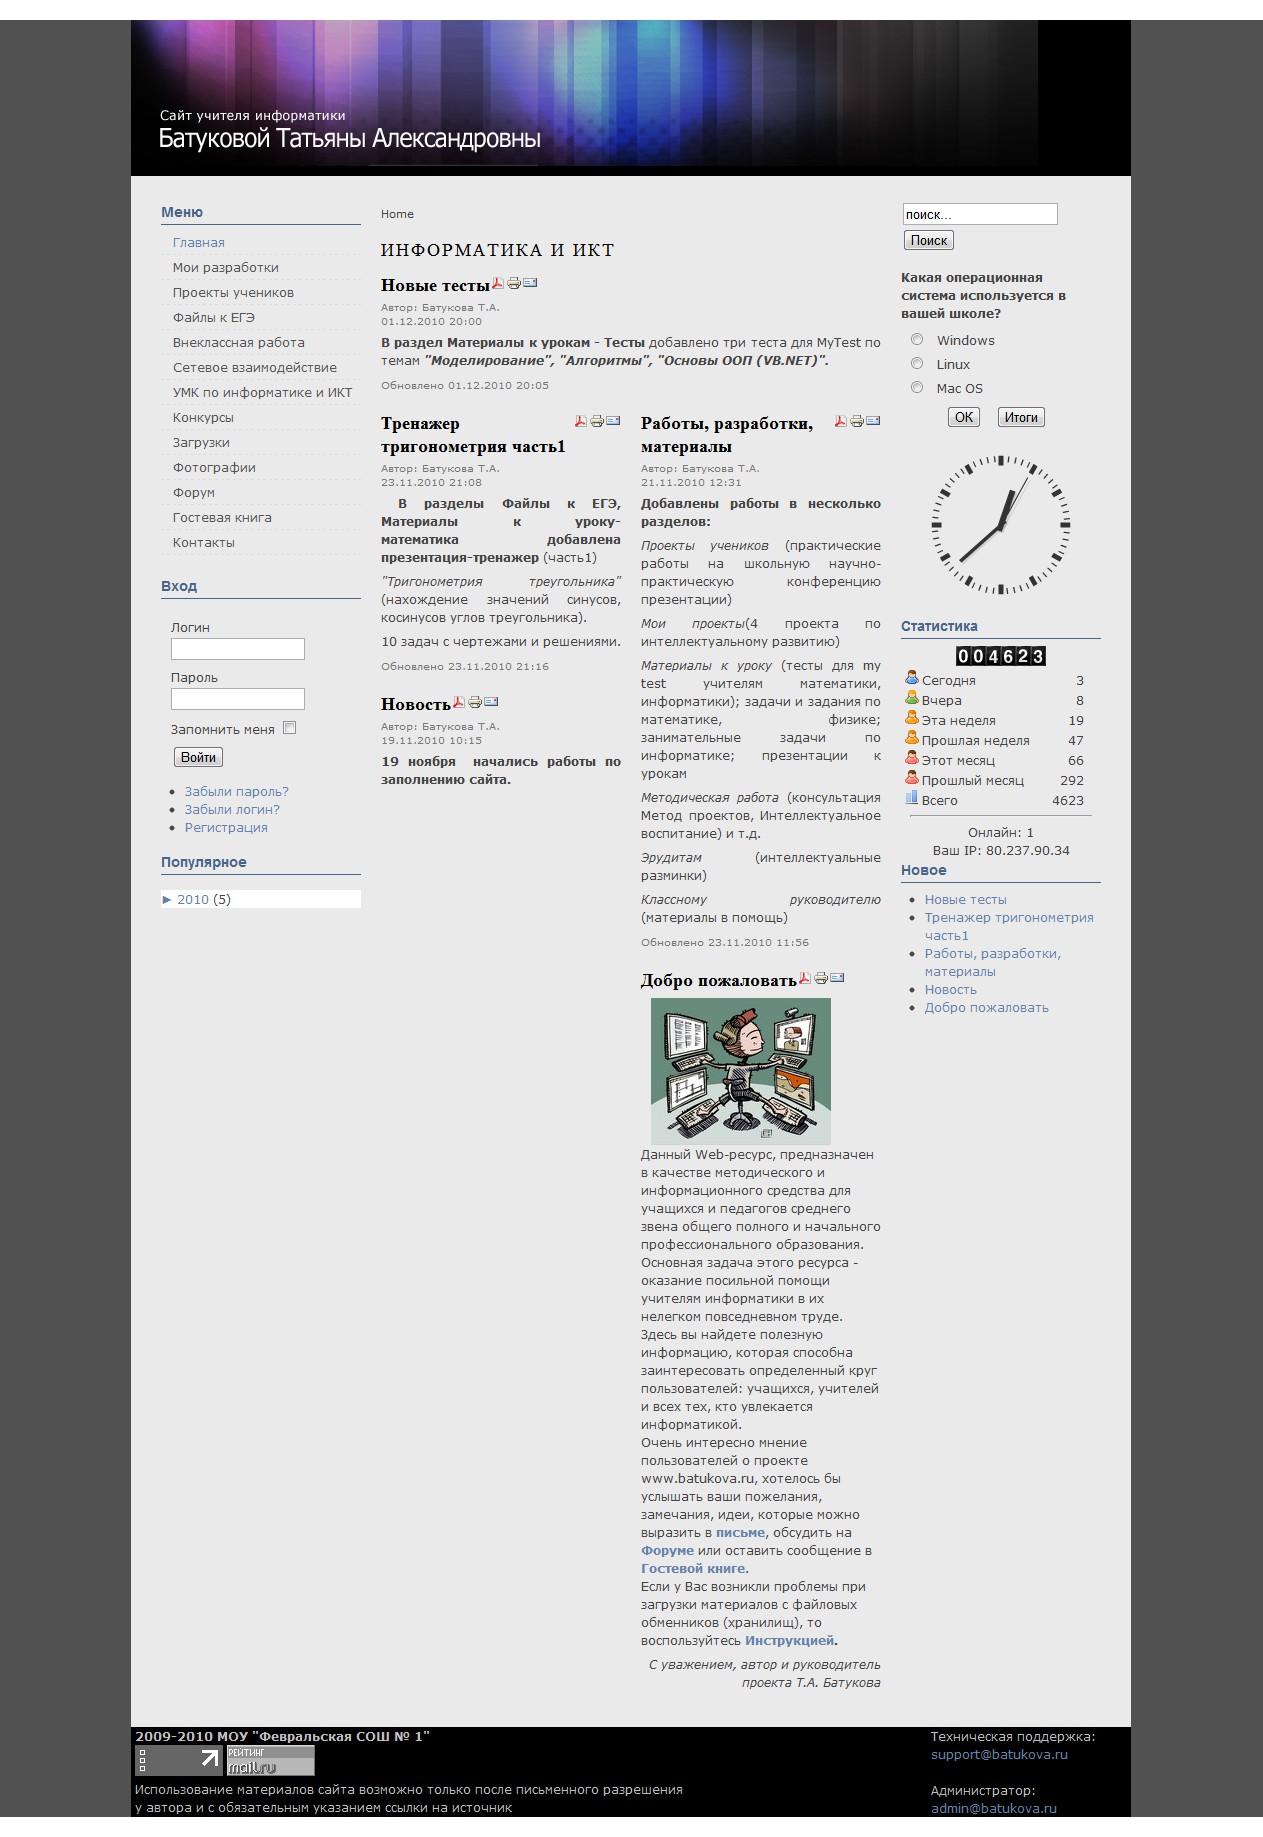The width and height of the screenshot is (1263, 1837).
Task: Open Конкурсы menu item
Action: (203, 418)
